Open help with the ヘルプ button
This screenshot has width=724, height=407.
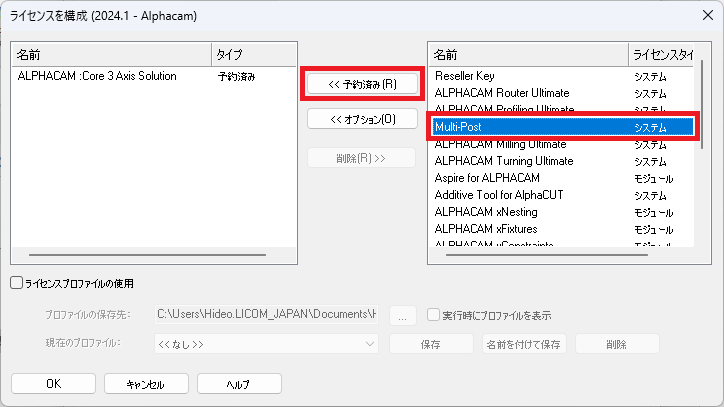pyautogui.click(x=239, y=384)
